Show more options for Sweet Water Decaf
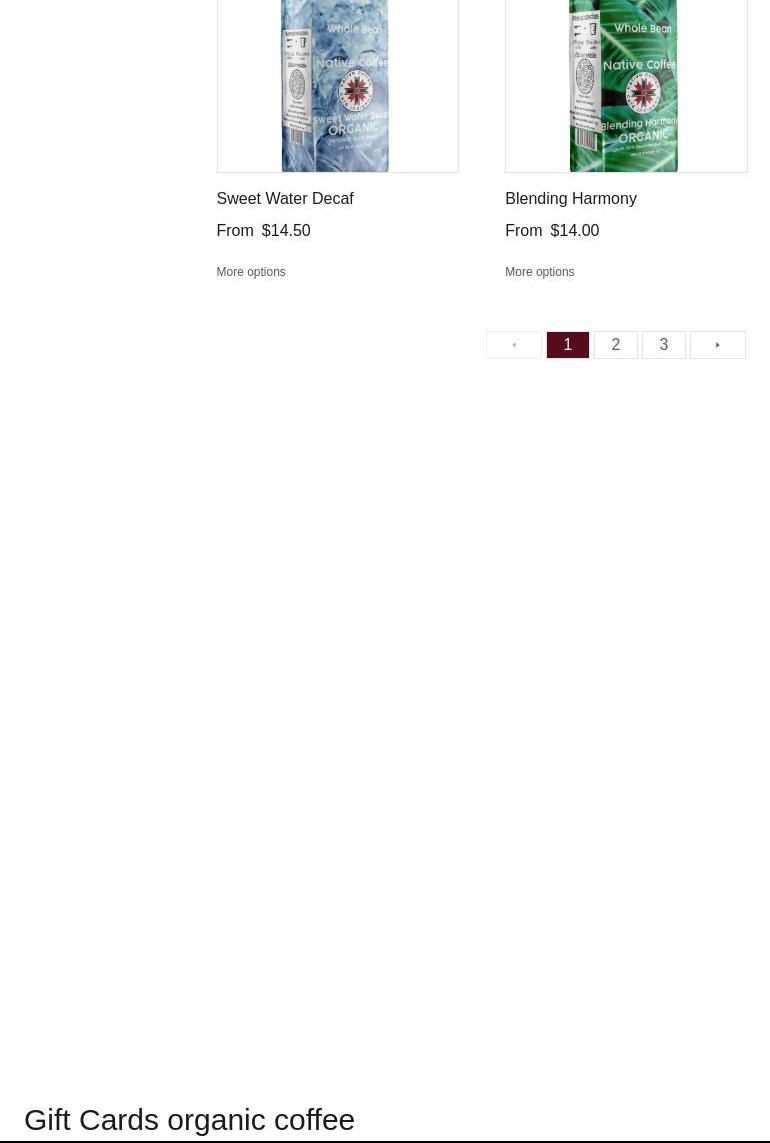Viewport: 770px width, 1143px height. coord(251,272)
